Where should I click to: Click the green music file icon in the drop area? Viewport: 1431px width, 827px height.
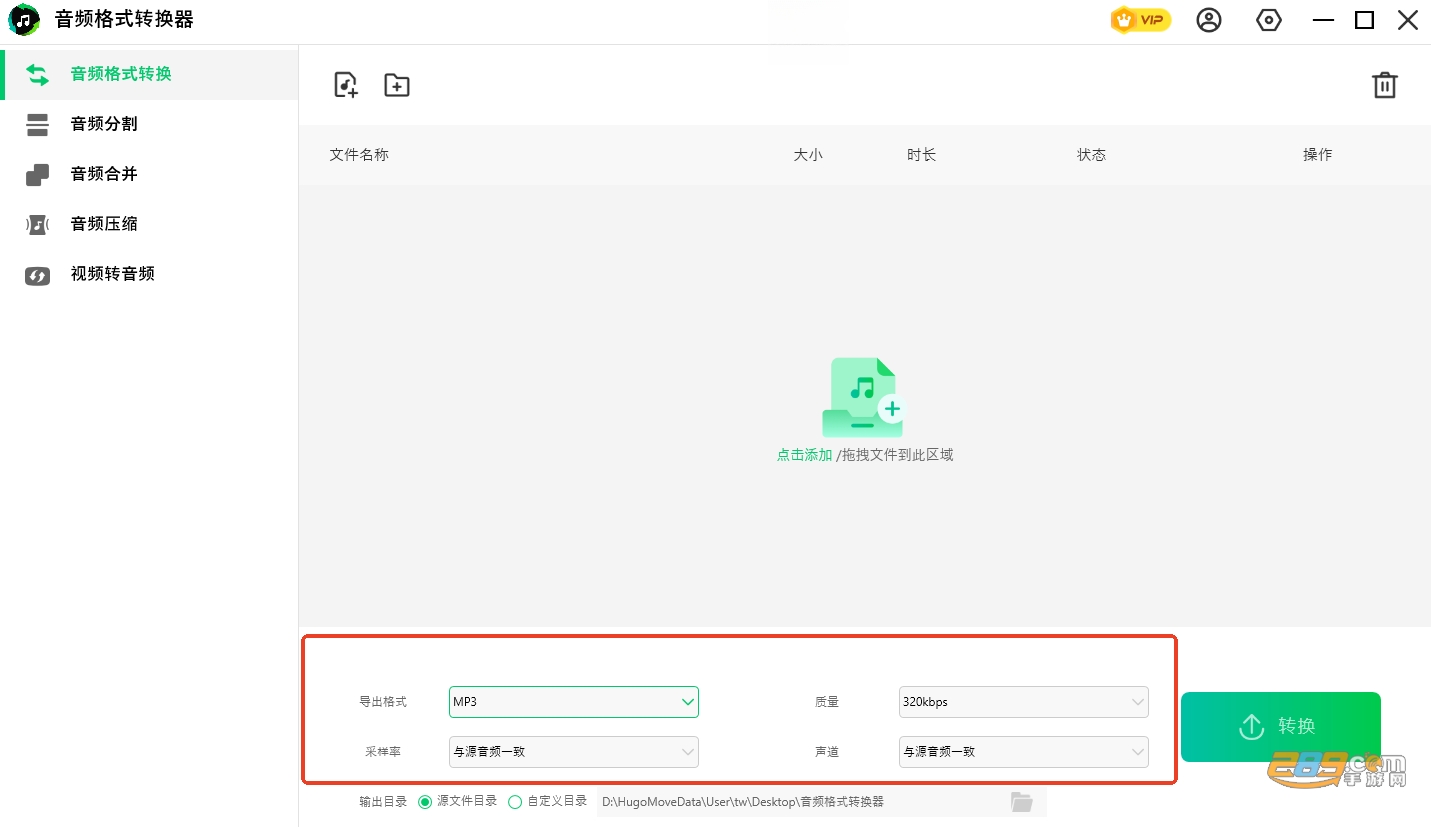[863, 397]
